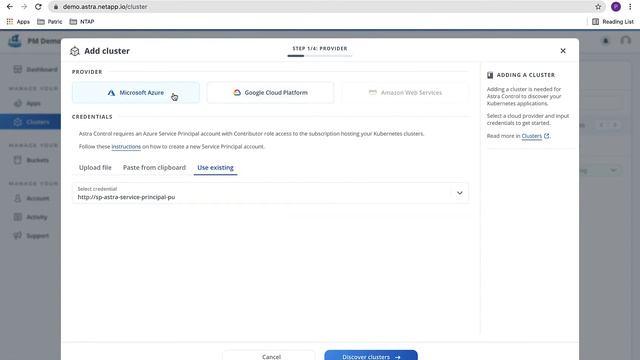Reload the page with refresh icon
Screen dimensions: 640x360
[38, 7]
